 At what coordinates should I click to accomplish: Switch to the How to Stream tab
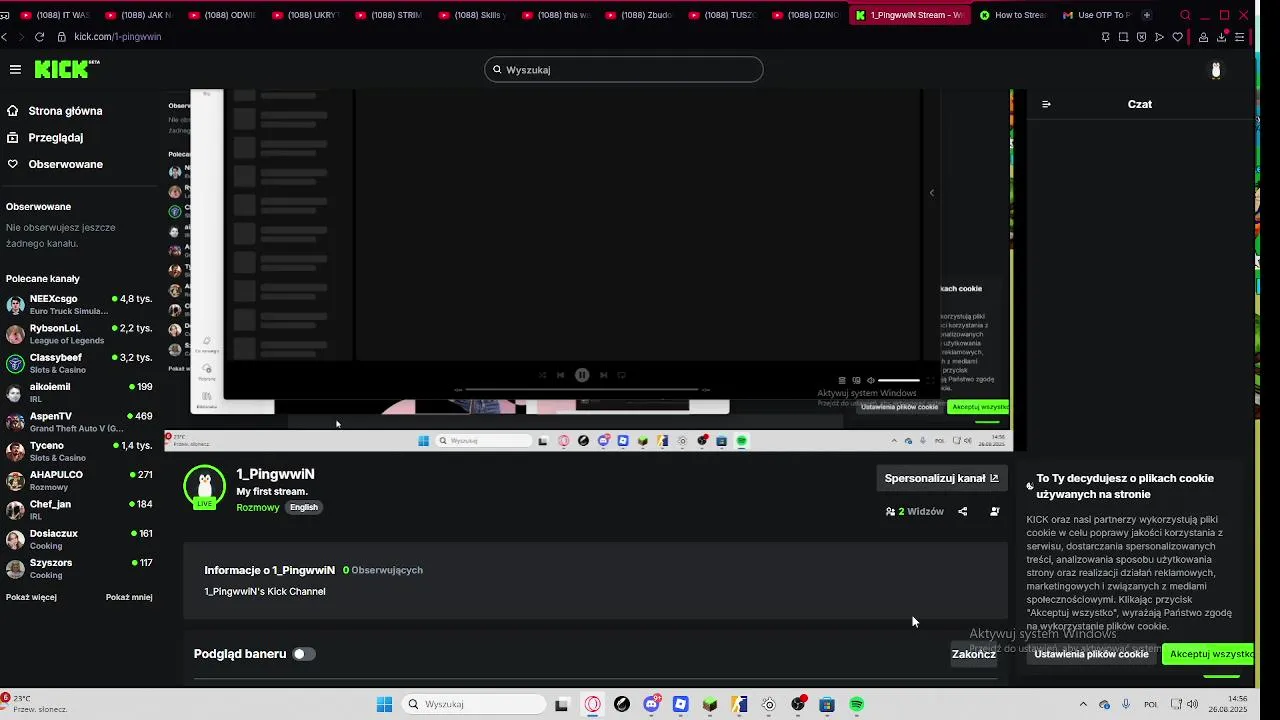tap(1012, 15)
